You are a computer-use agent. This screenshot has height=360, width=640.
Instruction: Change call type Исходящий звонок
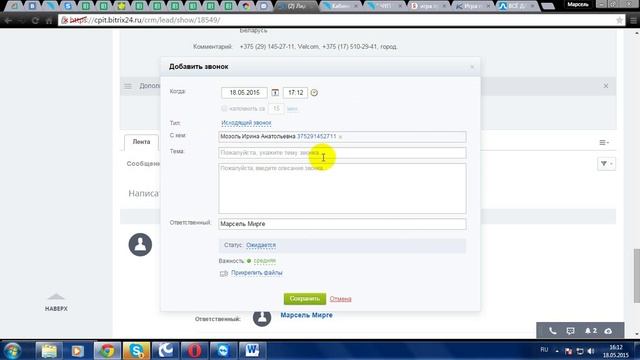(246, 122)
